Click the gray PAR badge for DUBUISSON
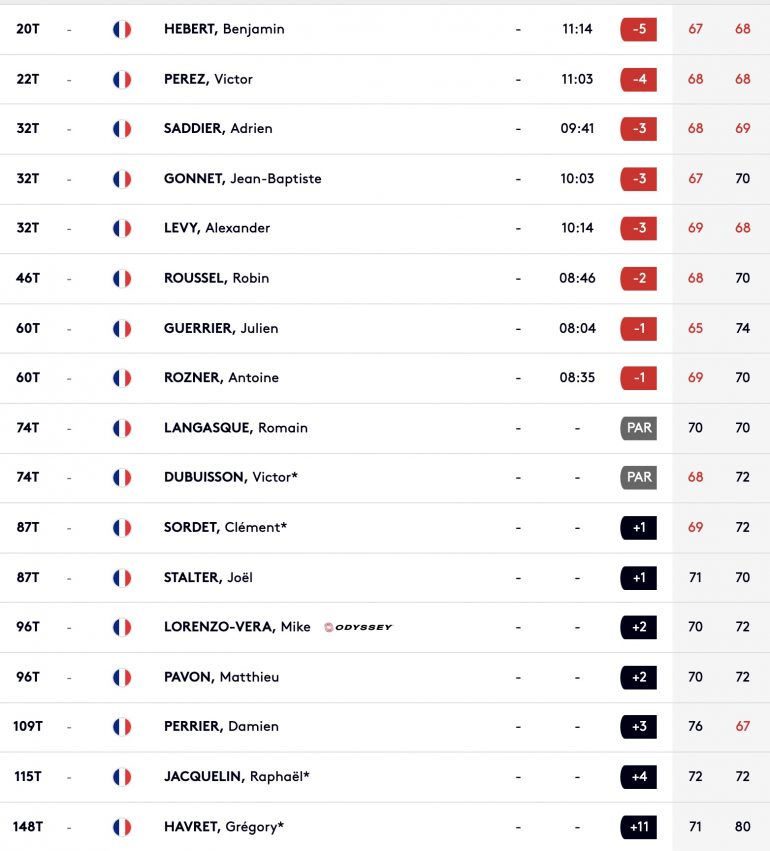This screenshot has width=770, height=851. (639, 477)
